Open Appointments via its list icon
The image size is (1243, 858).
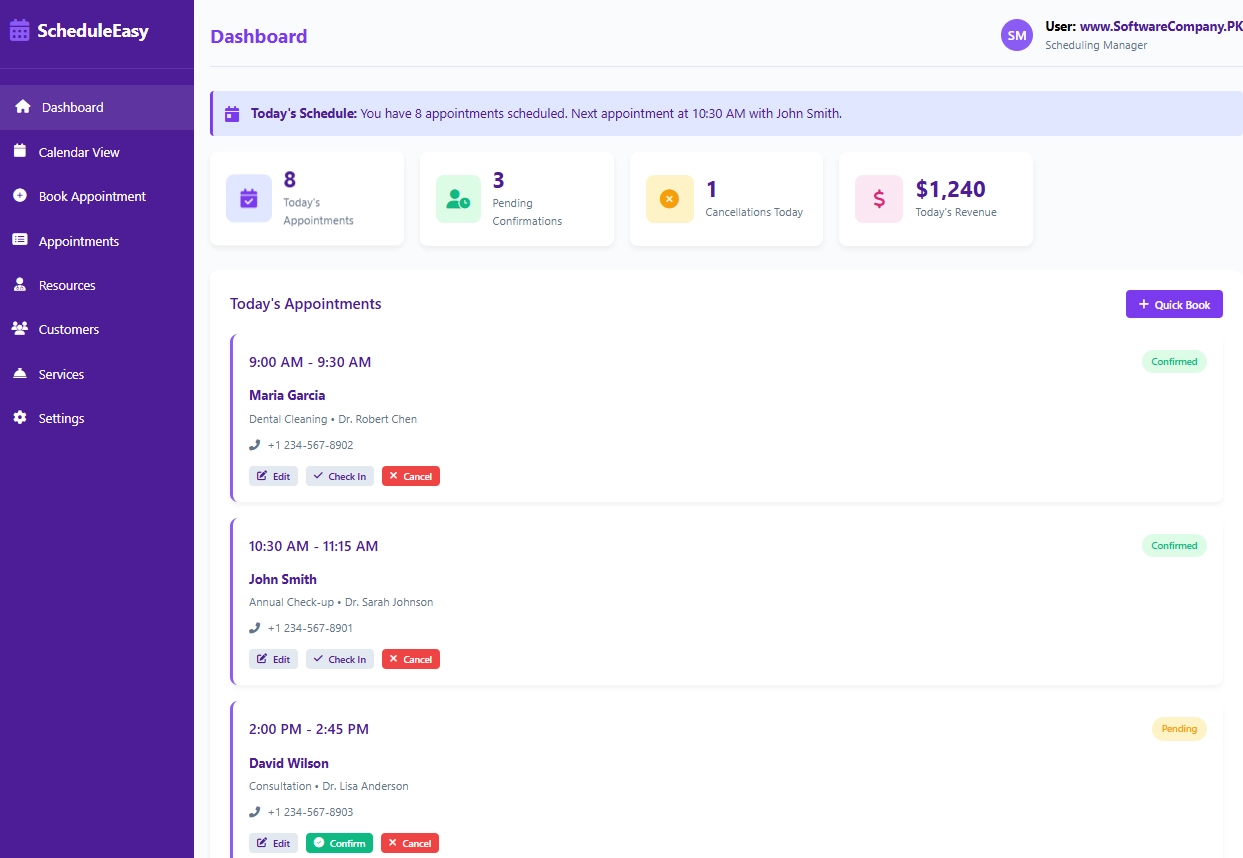[21, 240]
